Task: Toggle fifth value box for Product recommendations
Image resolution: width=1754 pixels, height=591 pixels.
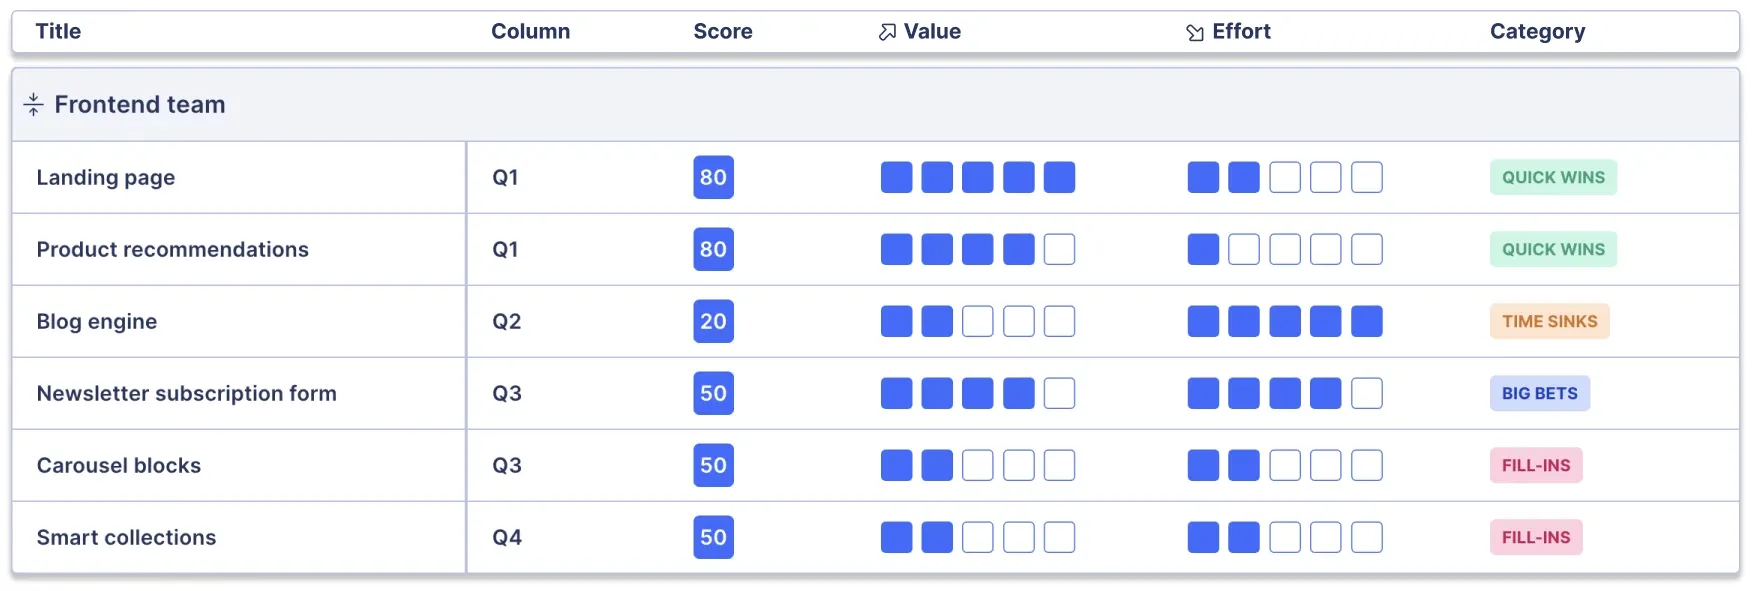Action: (x=1059, y=249)
